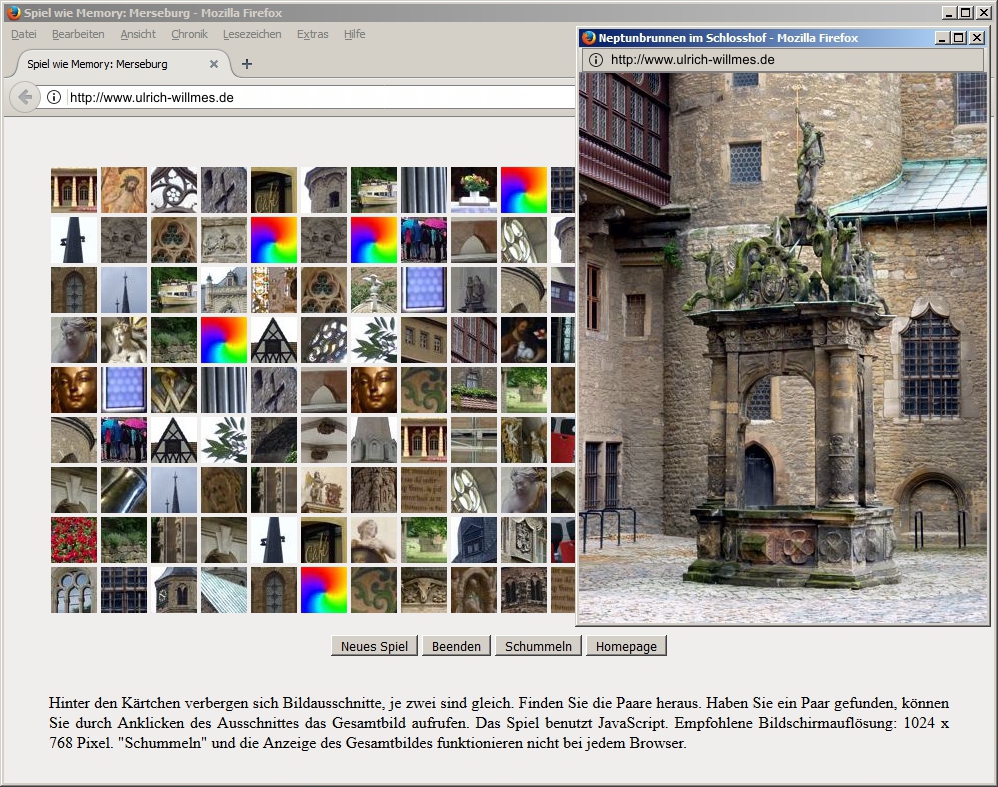Open the Datei menu

pos(24,34)
